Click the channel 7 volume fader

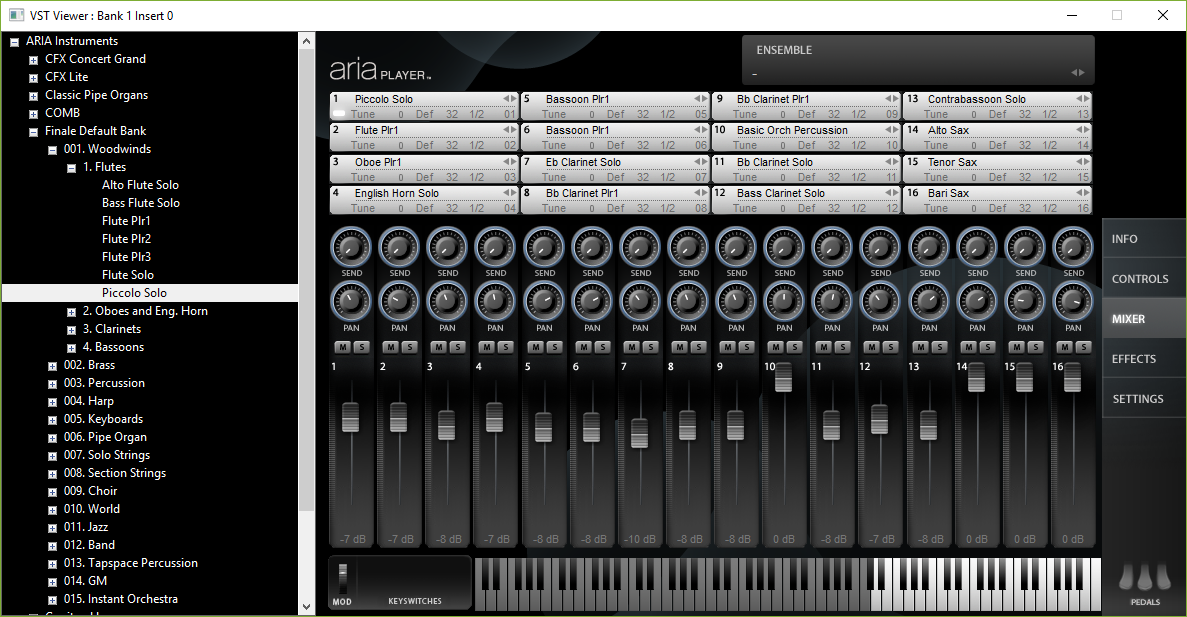[640, 433]
